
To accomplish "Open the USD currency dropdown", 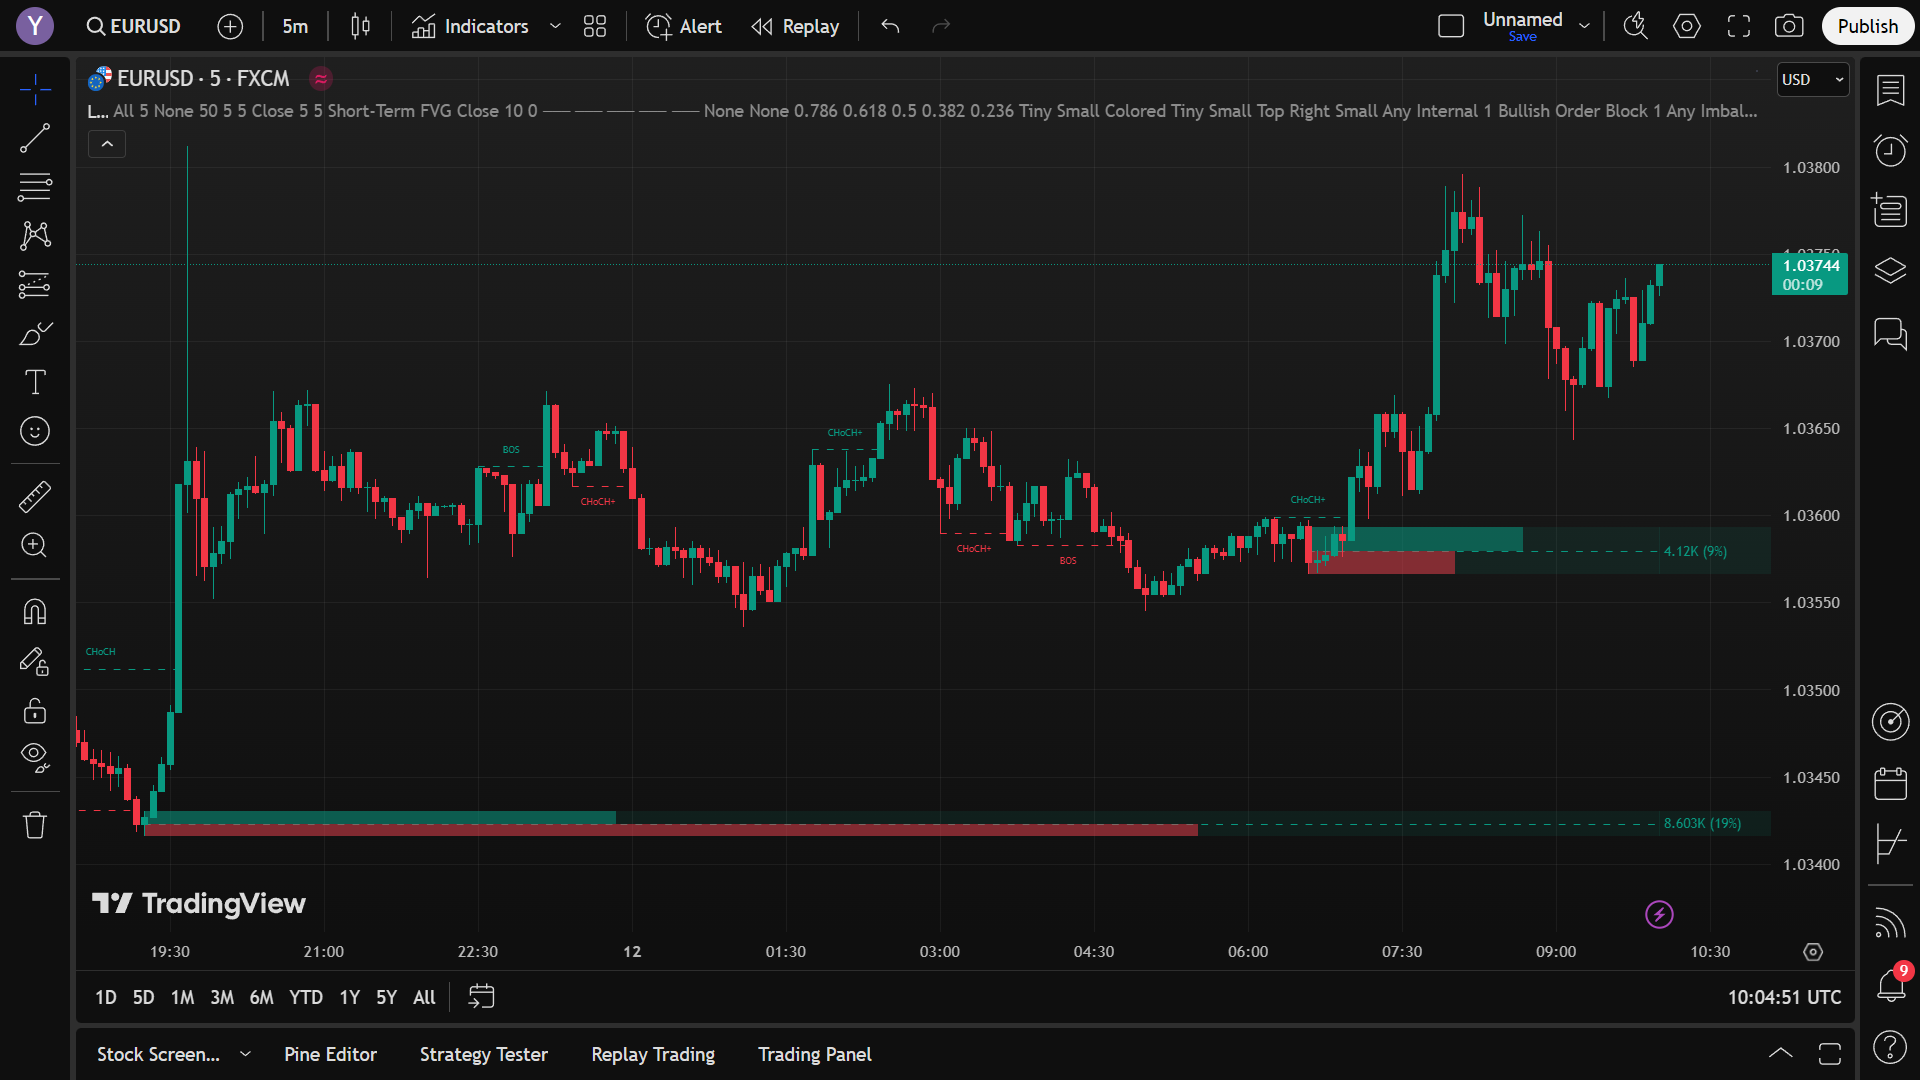I will 1812,80.
